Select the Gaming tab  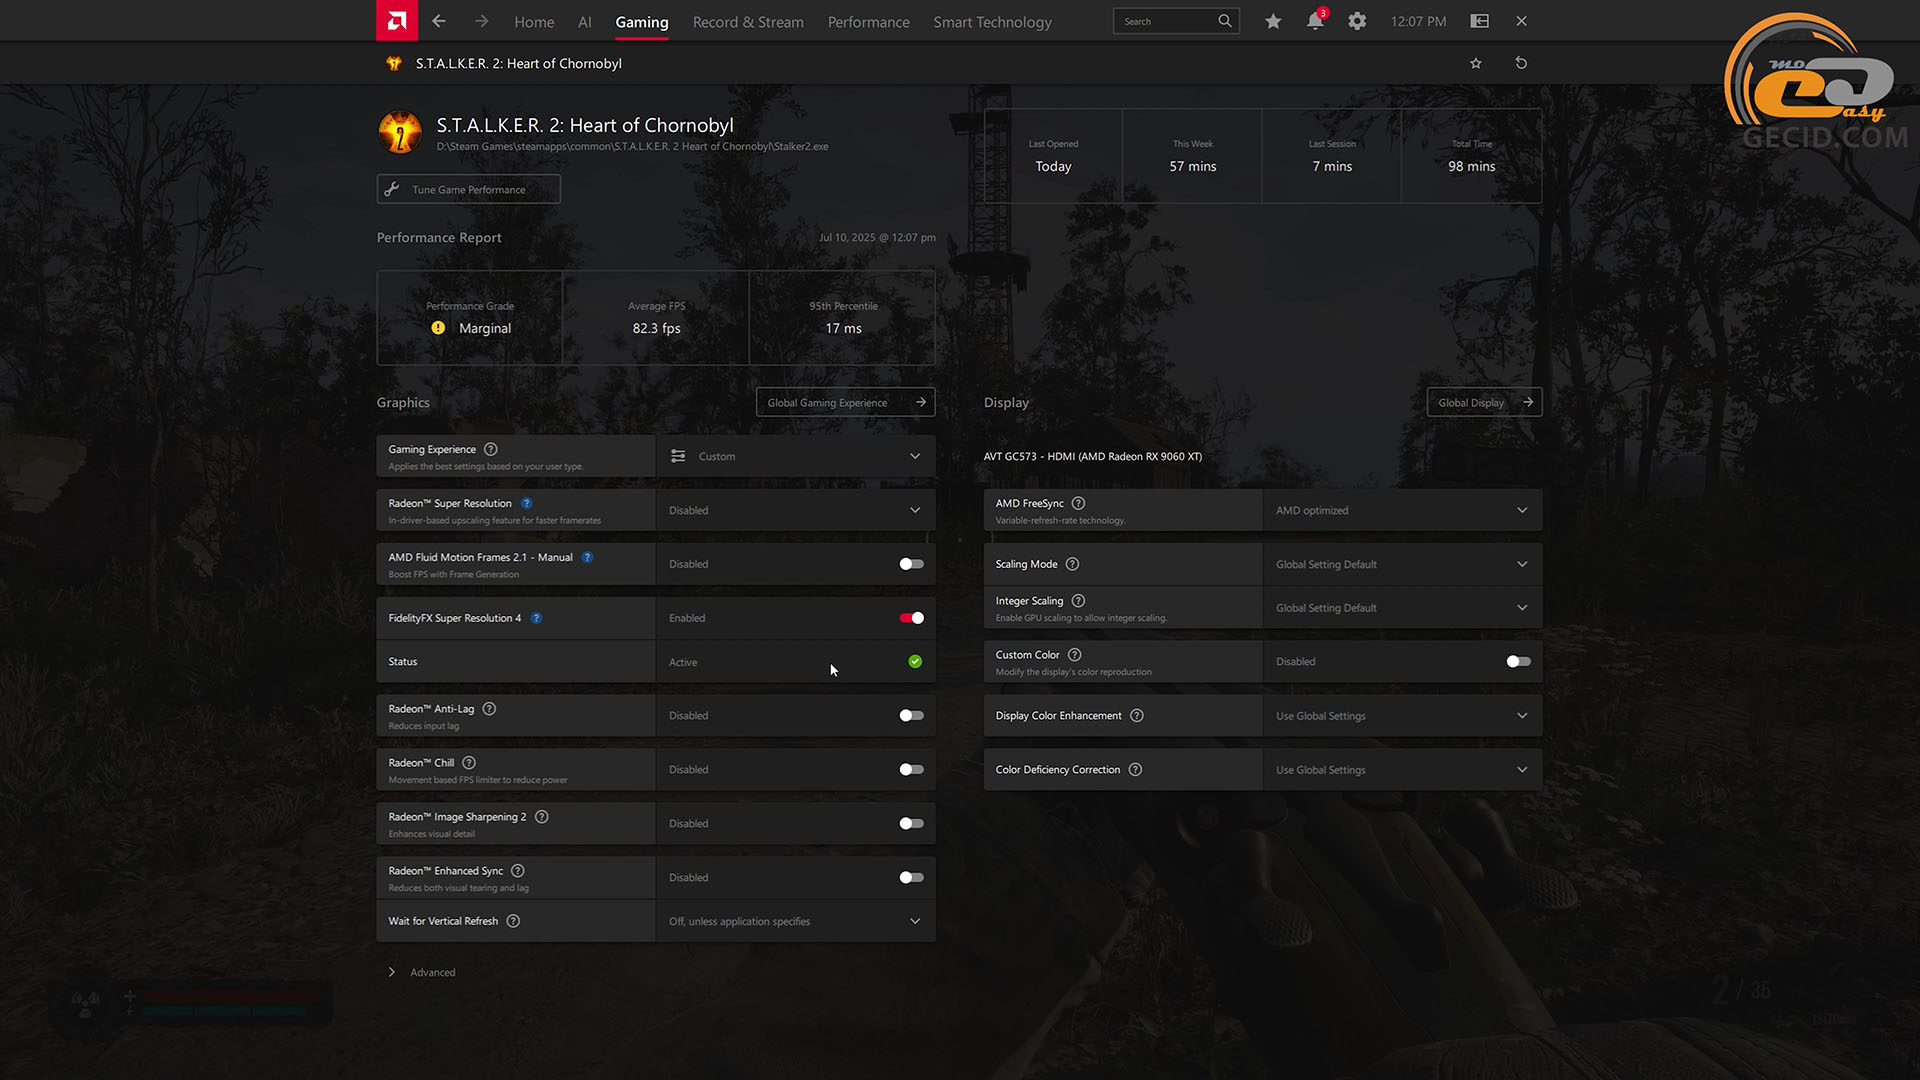[x=642, y=22]
